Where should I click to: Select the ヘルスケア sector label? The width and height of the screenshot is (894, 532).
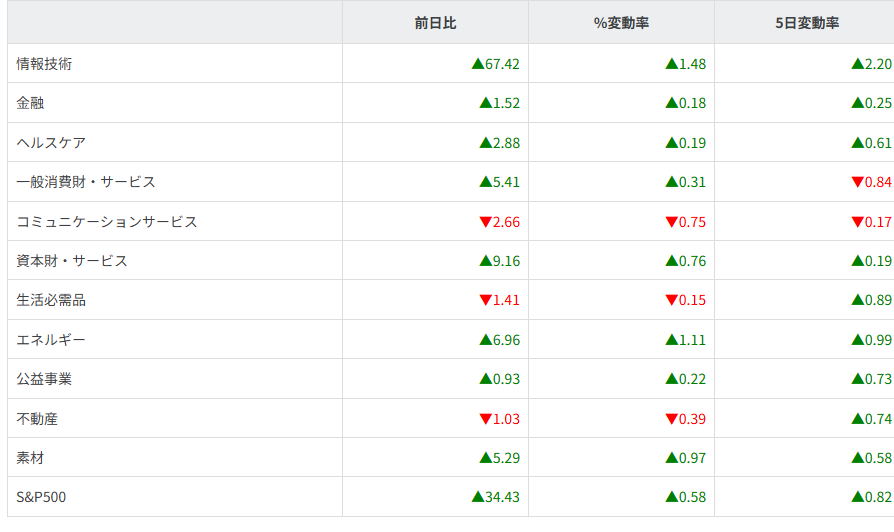pos(51,143)
